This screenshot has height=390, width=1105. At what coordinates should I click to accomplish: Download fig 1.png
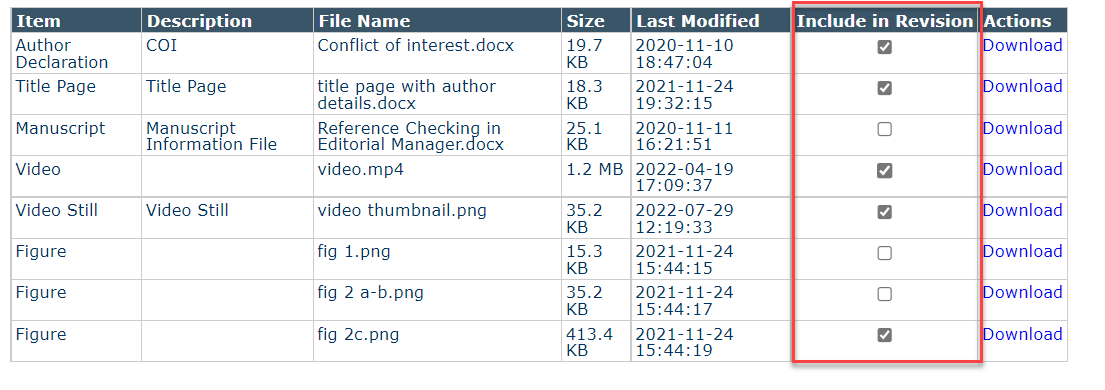point(1023,251)
